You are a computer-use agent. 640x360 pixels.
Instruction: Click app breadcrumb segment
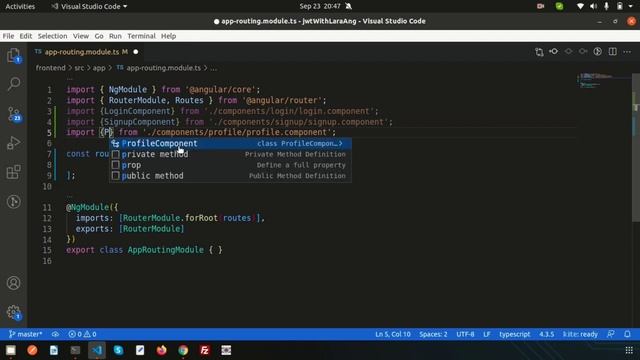(x=99, y=68)
